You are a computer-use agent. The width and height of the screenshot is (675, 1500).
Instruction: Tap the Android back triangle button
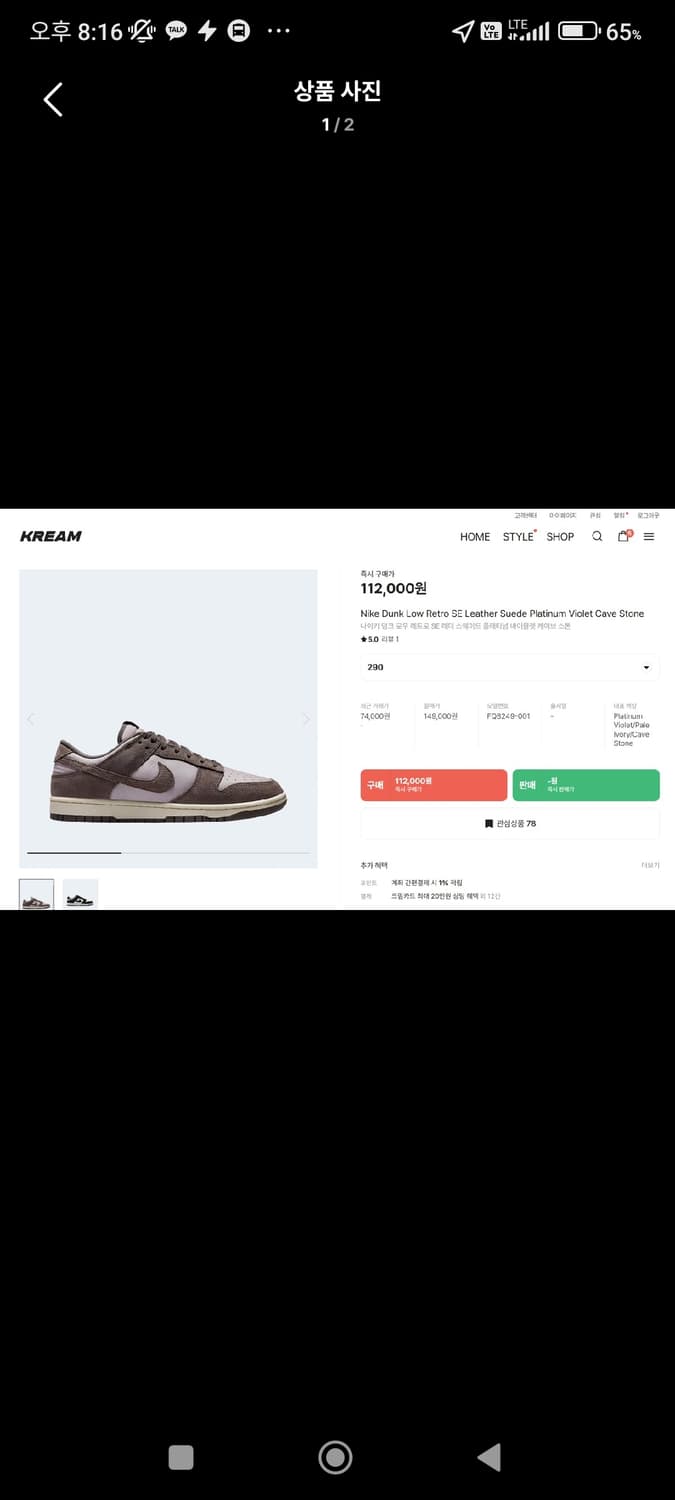488,1457
